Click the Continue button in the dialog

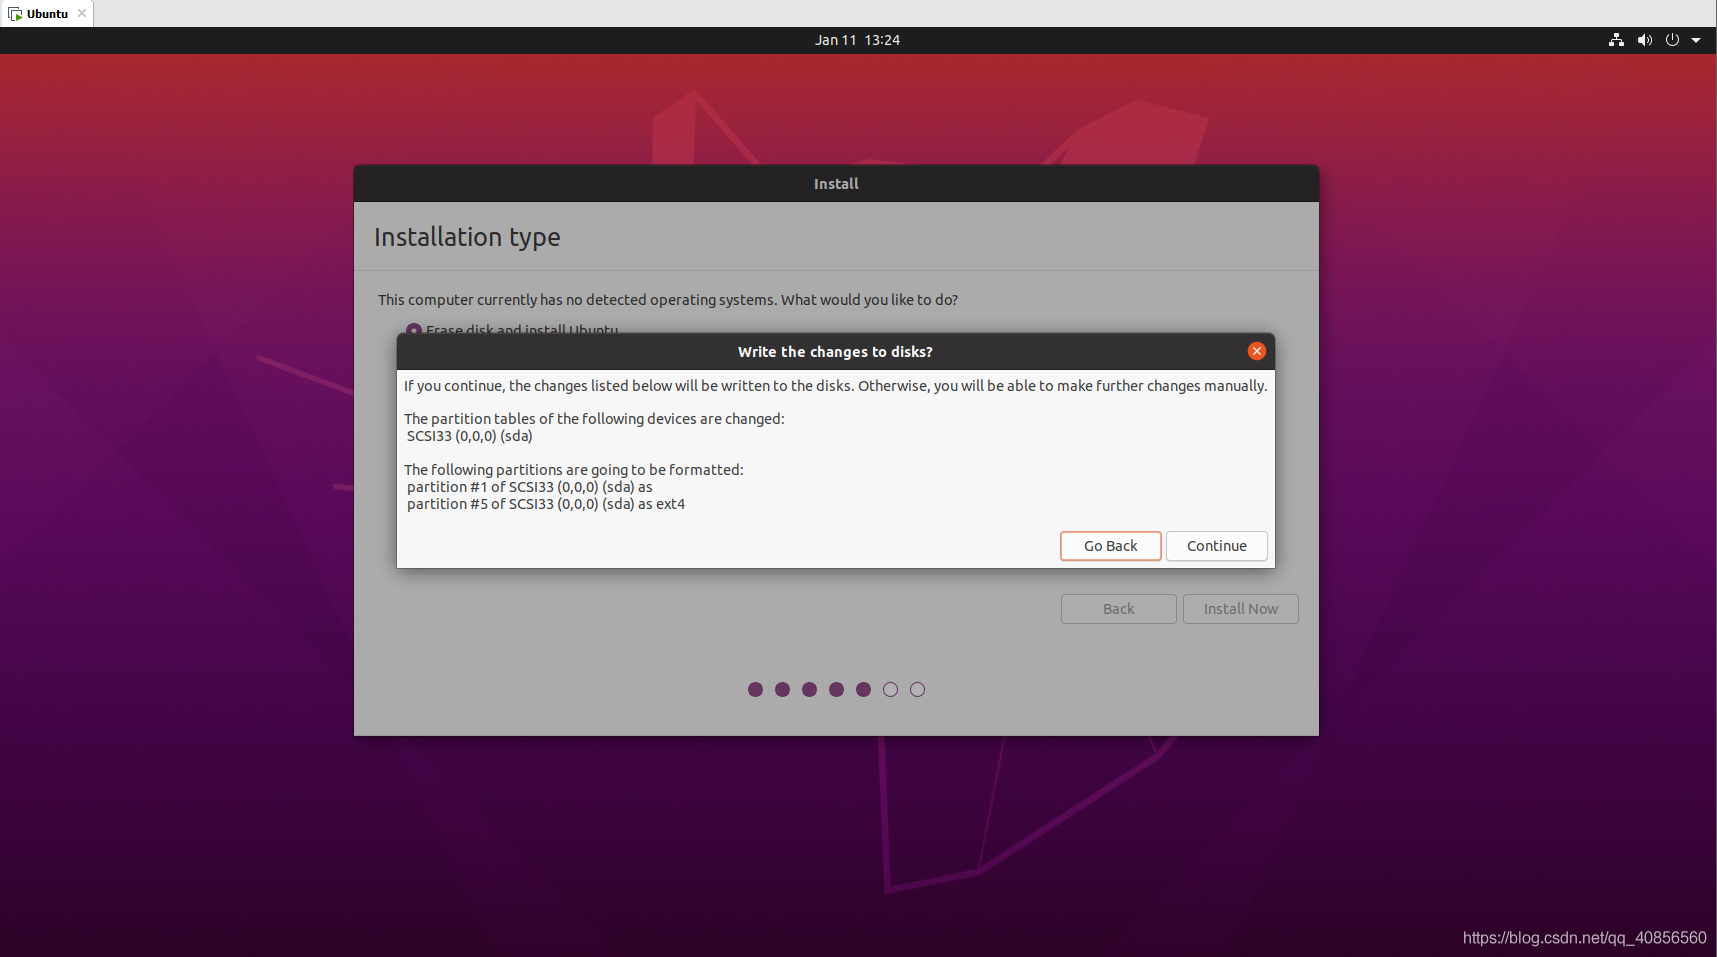pos(1216,546)
